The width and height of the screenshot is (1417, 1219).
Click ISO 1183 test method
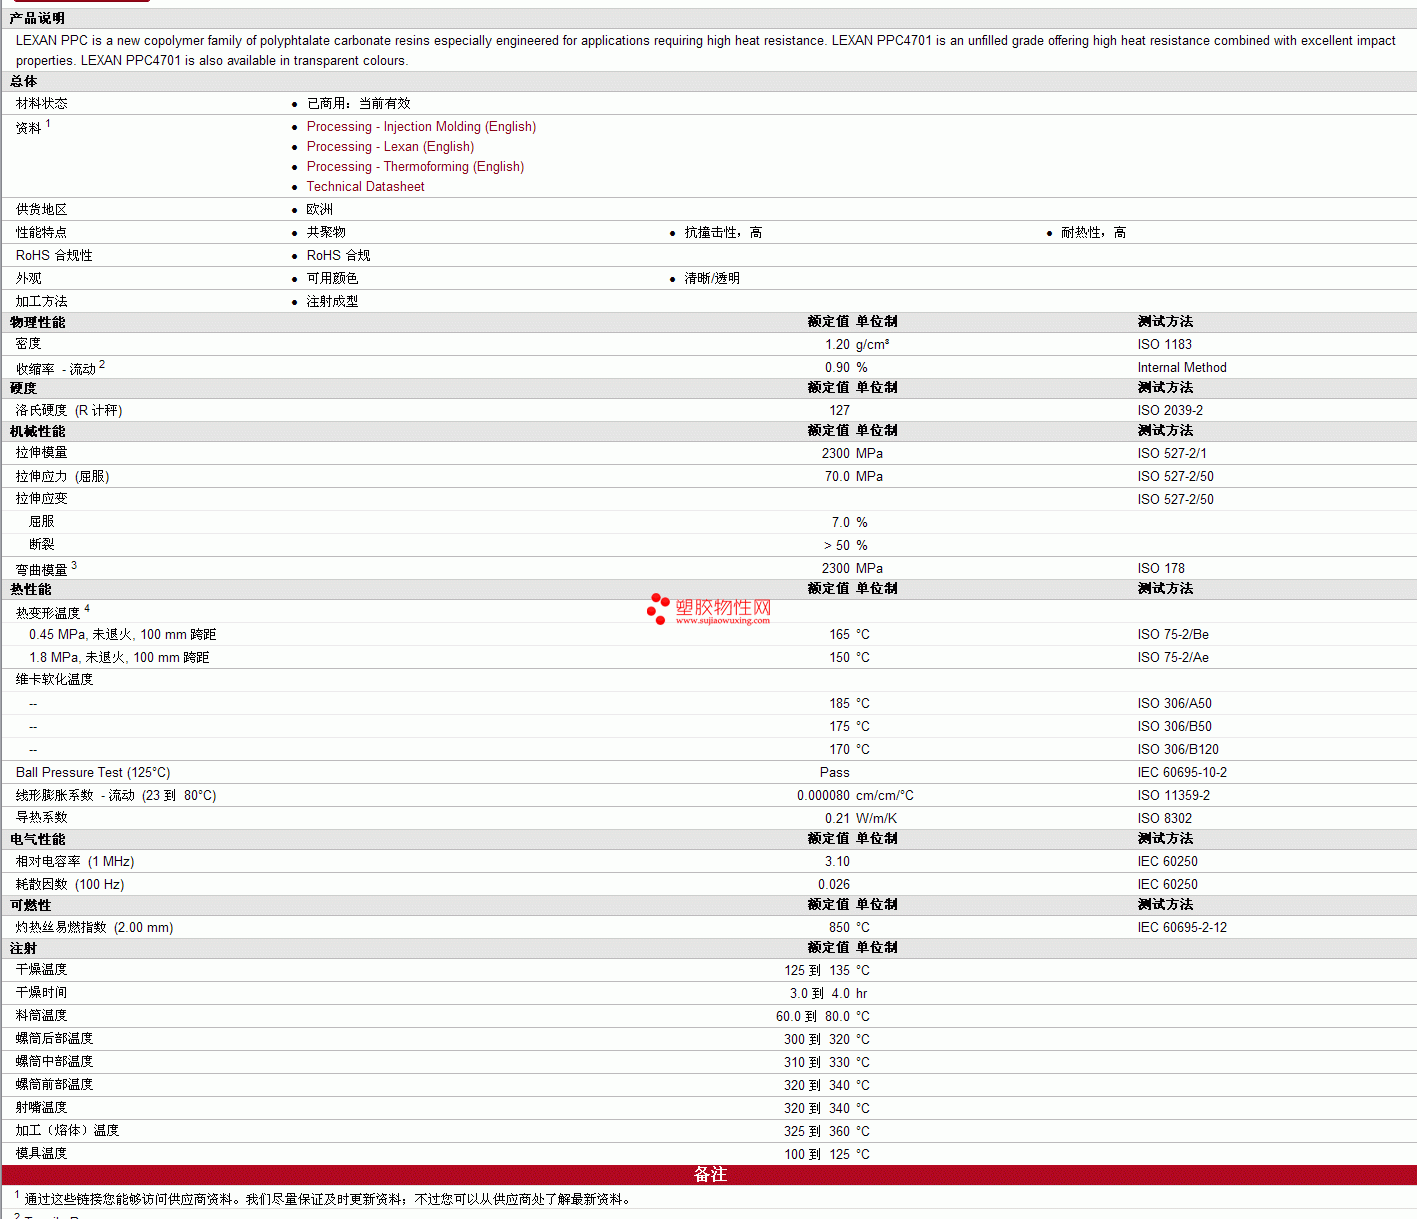click(1164, 345)
